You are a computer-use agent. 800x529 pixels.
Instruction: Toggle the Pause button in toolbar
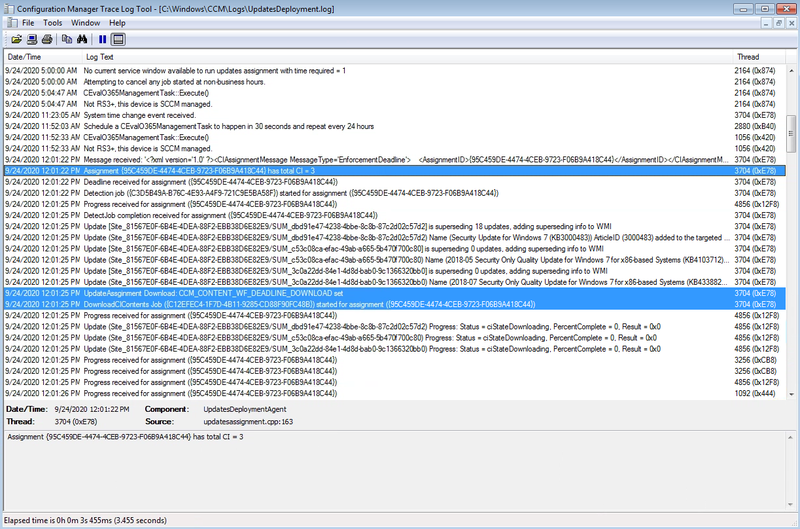102,39
